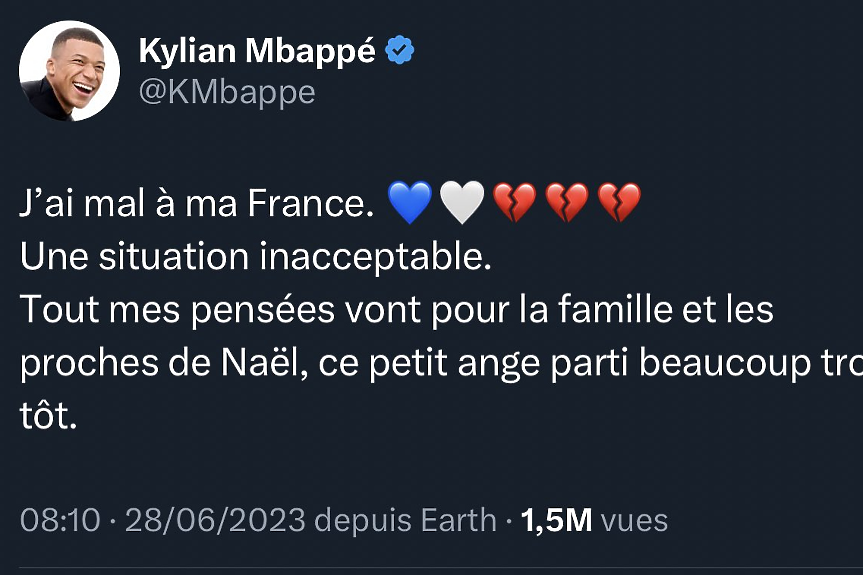
Task: Click the line "Une situation inacceptable."
Action: [x=256, y=257]
